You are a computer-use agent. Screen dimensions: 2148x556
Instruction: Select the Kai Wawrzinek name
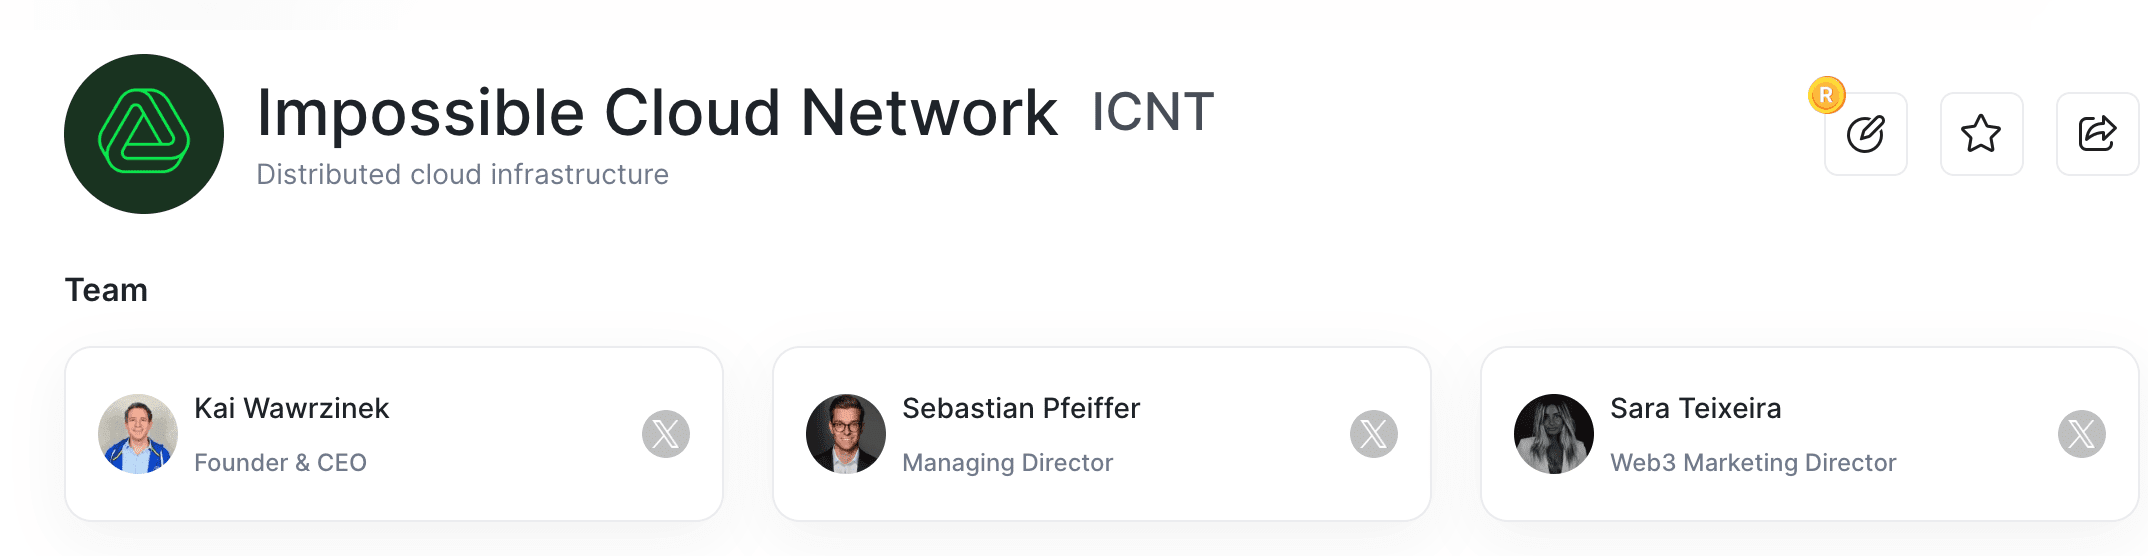pyautogui.click(x=291, y=408)
